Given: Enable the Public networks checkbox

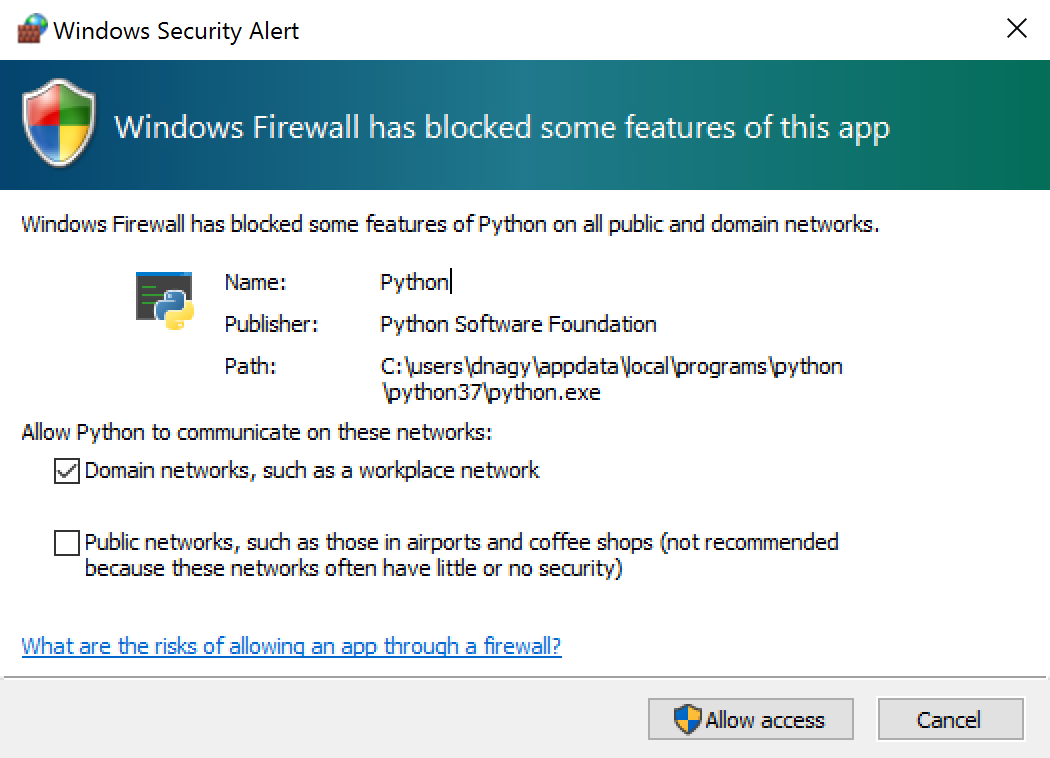Looking at the screenshot, I should pyautogui.click(x=67, y=542).
